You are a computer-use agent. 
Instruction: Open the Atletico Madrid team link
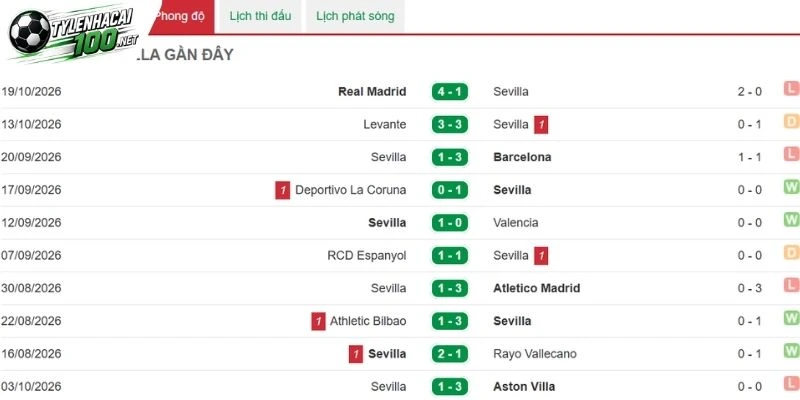537,288
